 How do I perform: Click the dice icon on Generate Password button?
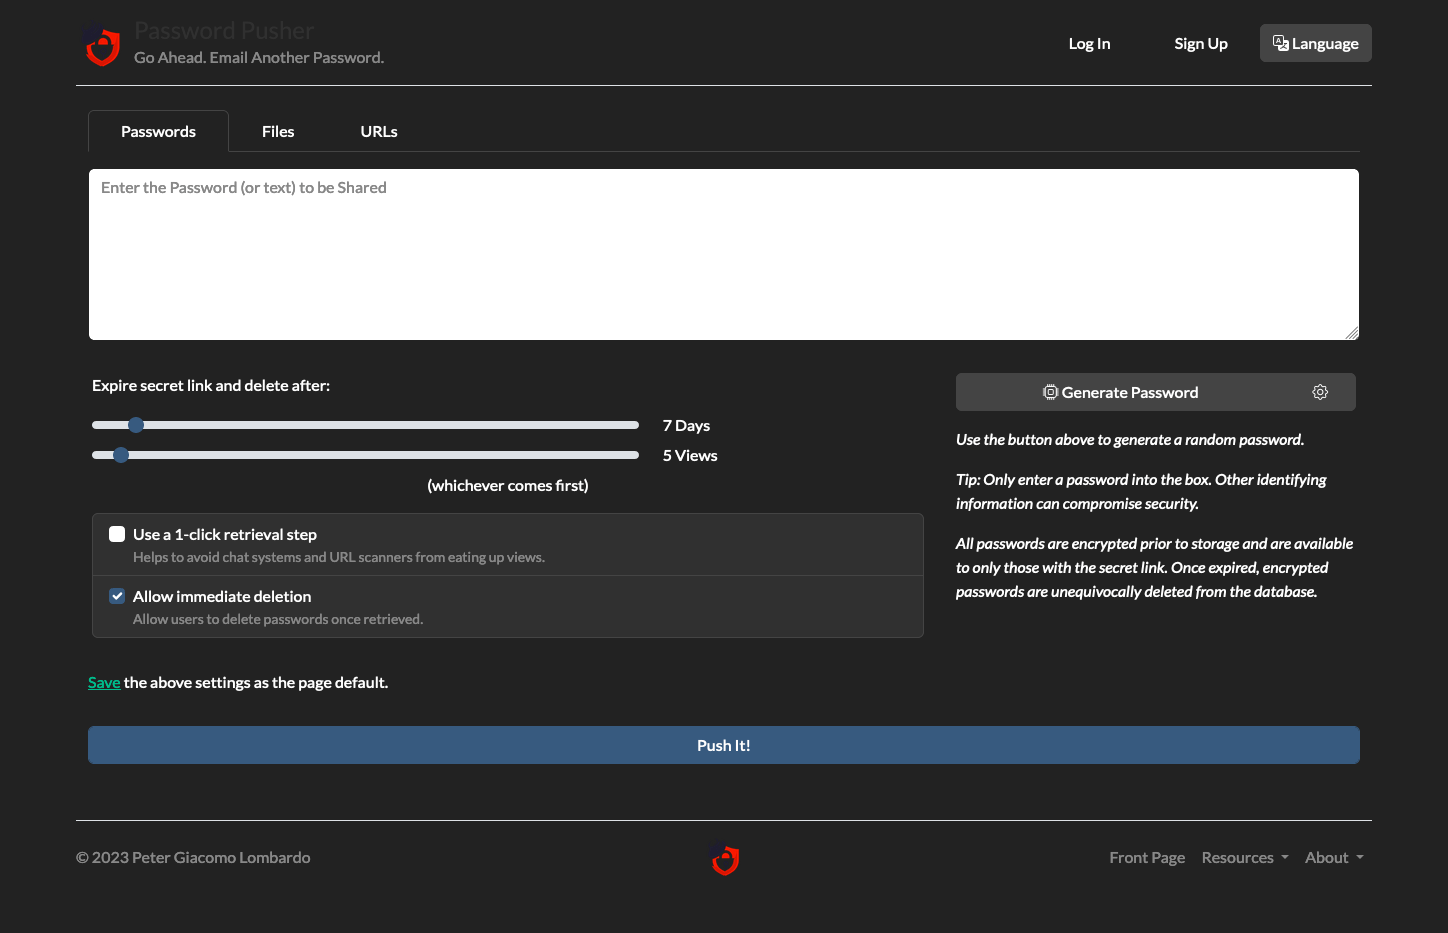(x=1050, y=392)
